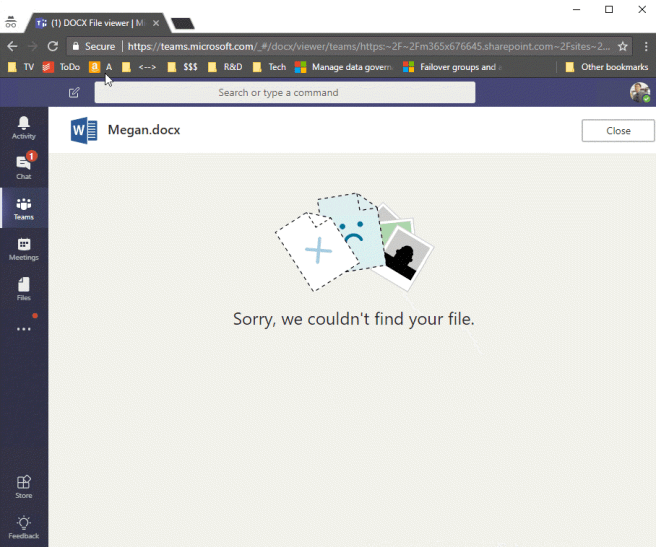Open the R&D bookmark folder
This screenshot has height=547, width=656.
coord(225,67)
